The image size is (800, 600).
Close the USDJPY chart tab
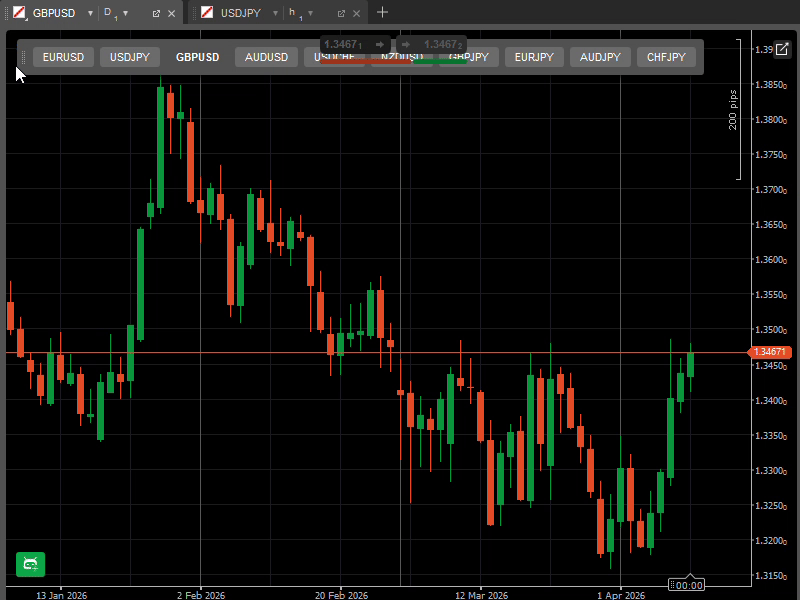click(359, 13)
